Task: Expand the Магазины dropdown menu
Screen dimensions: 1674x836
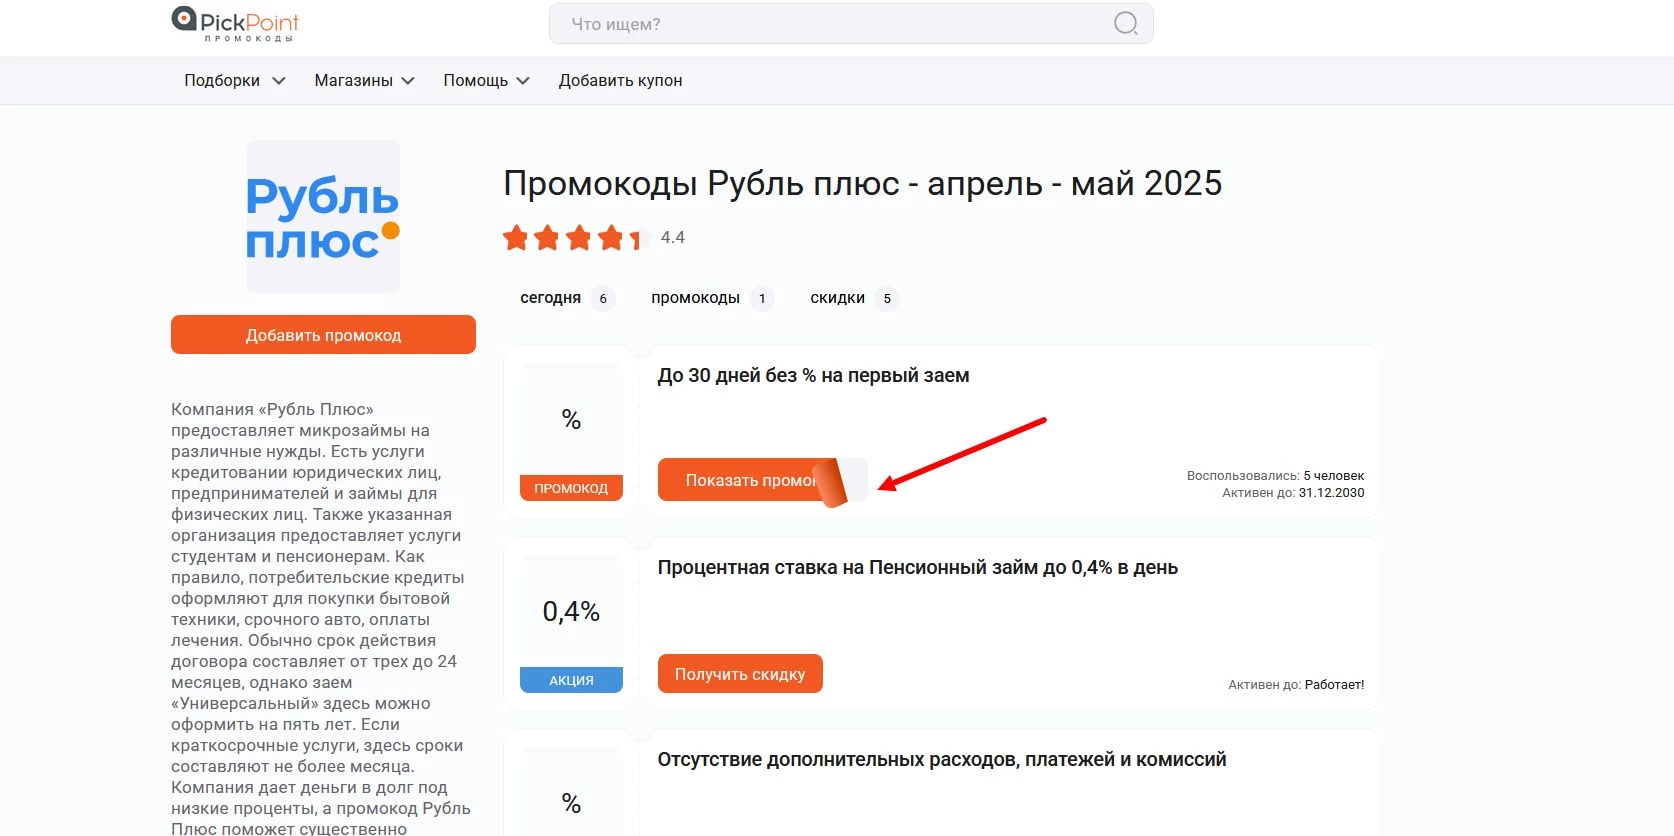Action: [364, 81]
